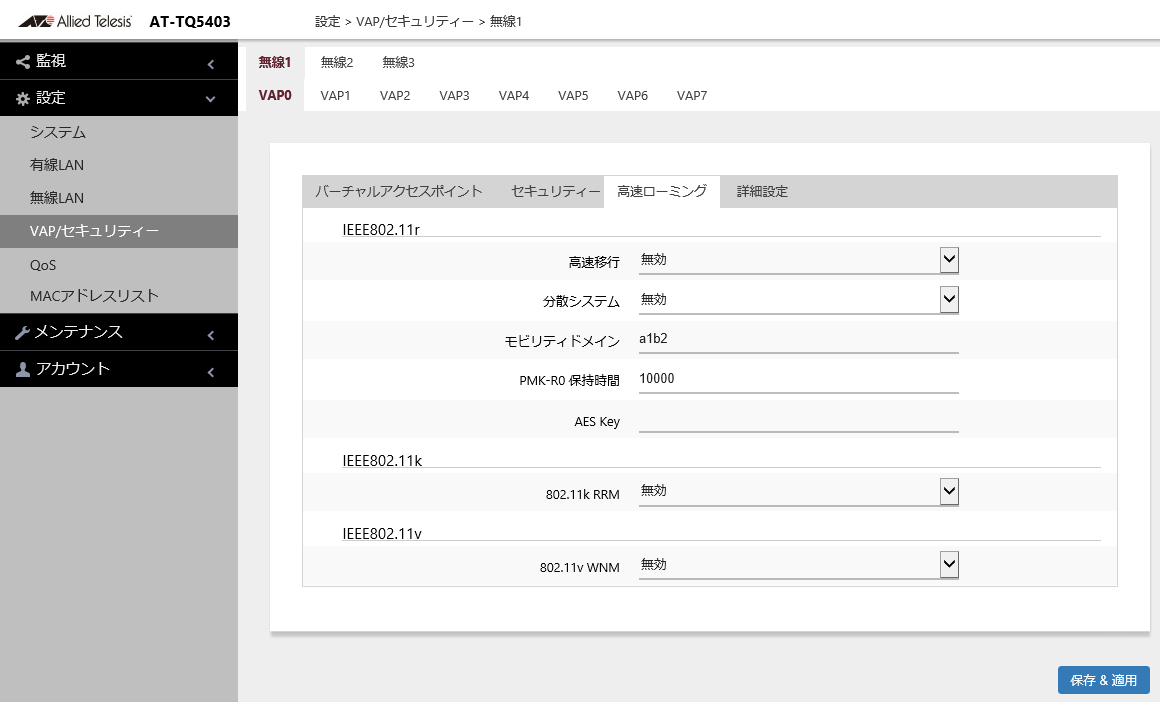The height and width of the screenshot is (702, 1160).
Task: Expand the アカウント menu chevron
Action: (211, 372)
